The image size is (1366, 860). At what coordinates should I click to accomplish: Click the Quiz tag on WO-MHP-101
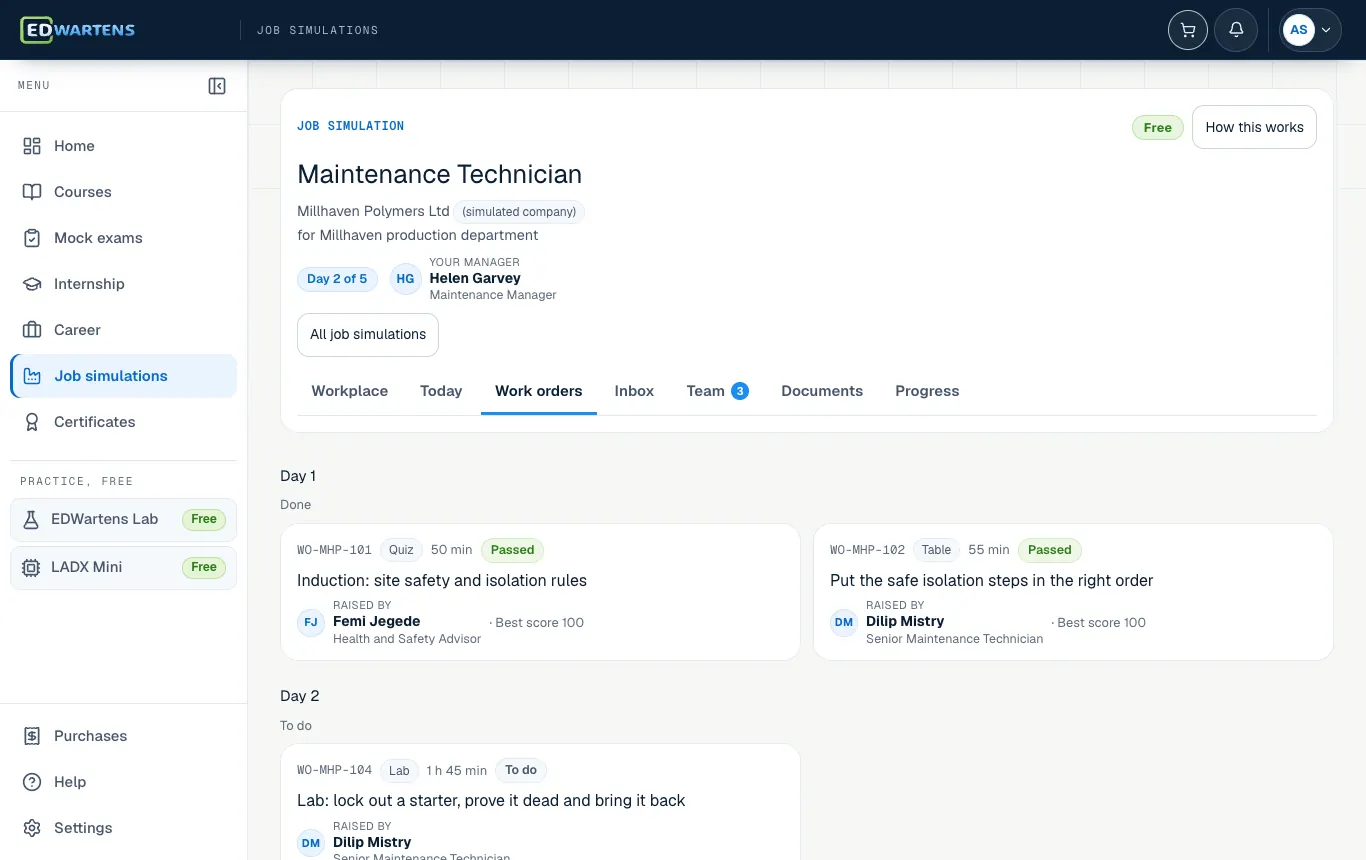[401, 550]
